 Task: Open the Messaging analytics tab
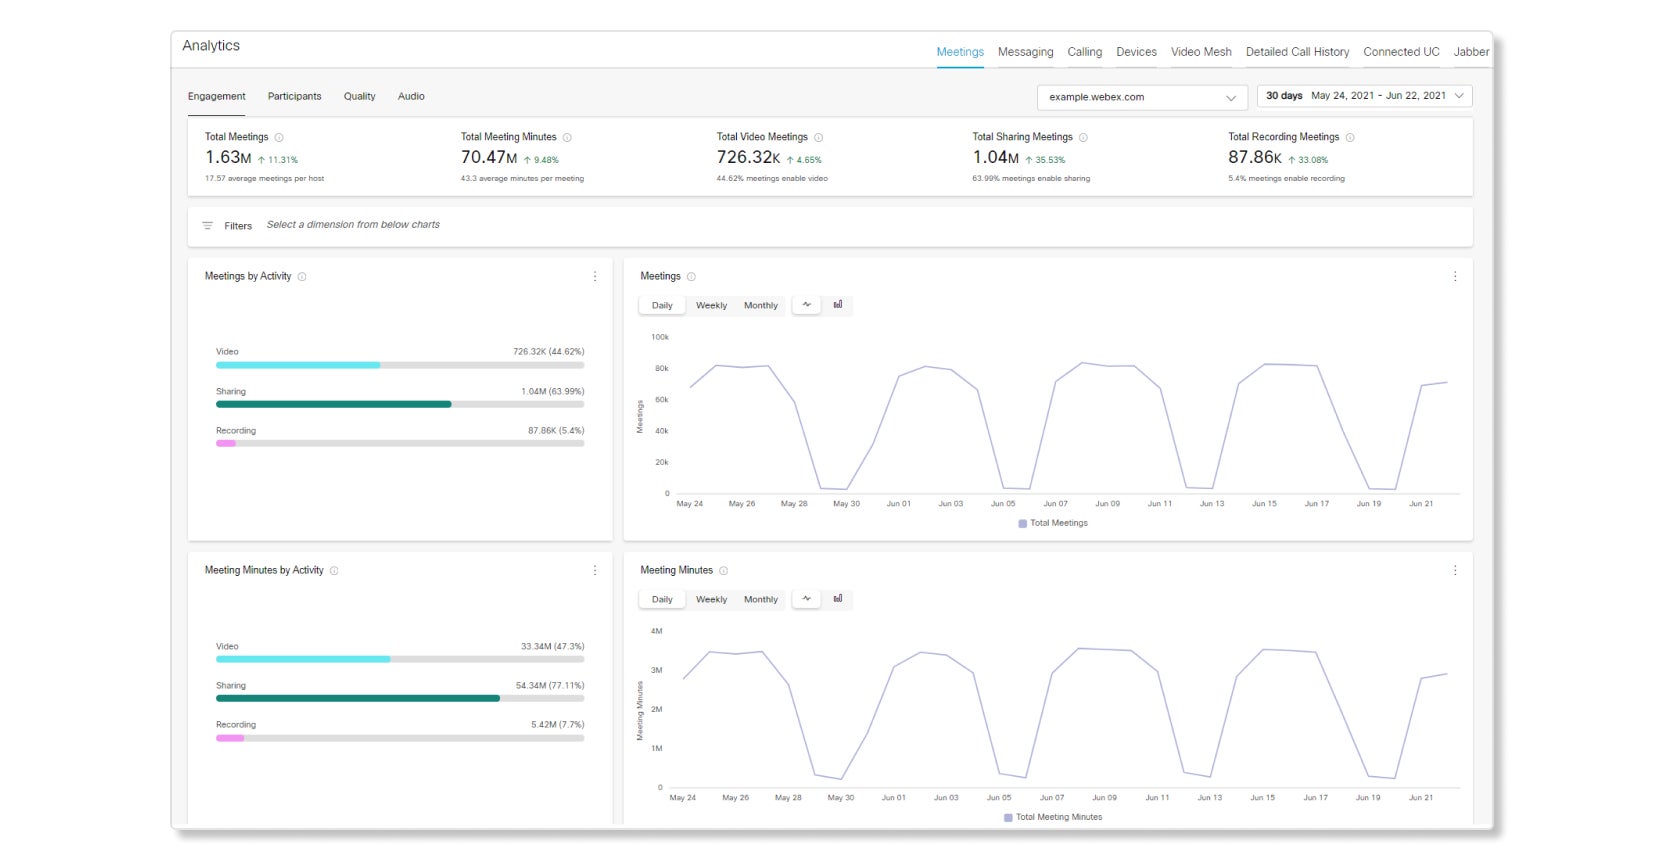pyautogui.click(x=1025, y=52)
